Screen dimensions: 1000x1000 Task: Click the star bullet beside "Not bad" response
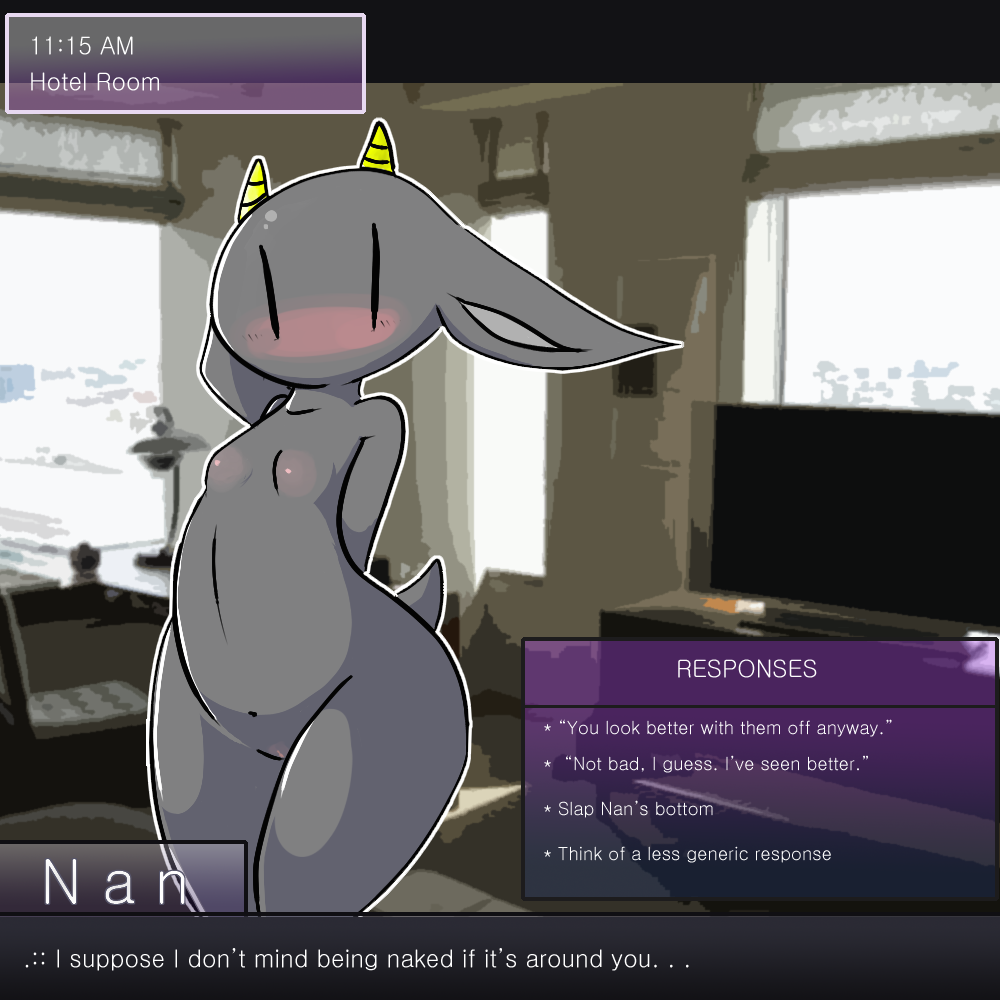[547, 765]
